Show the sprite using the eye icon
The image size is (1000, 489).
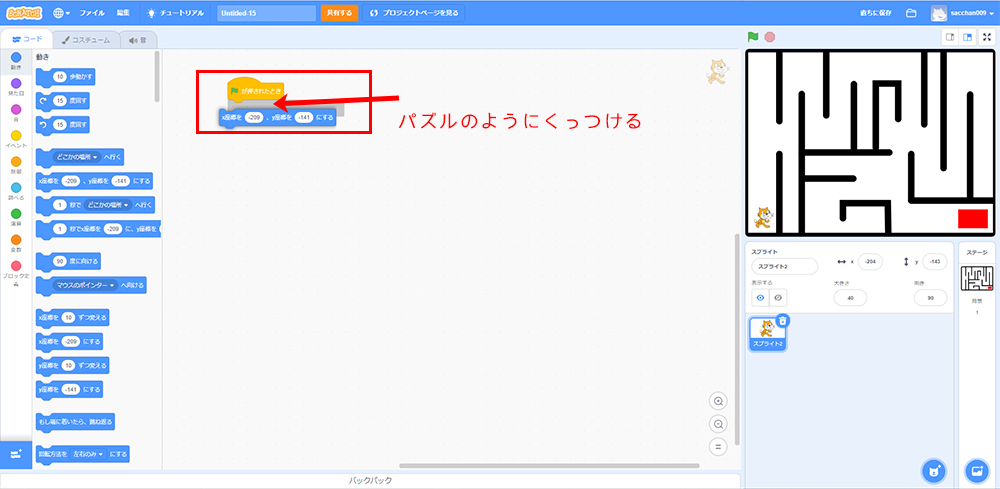click(x=760, y=298)
